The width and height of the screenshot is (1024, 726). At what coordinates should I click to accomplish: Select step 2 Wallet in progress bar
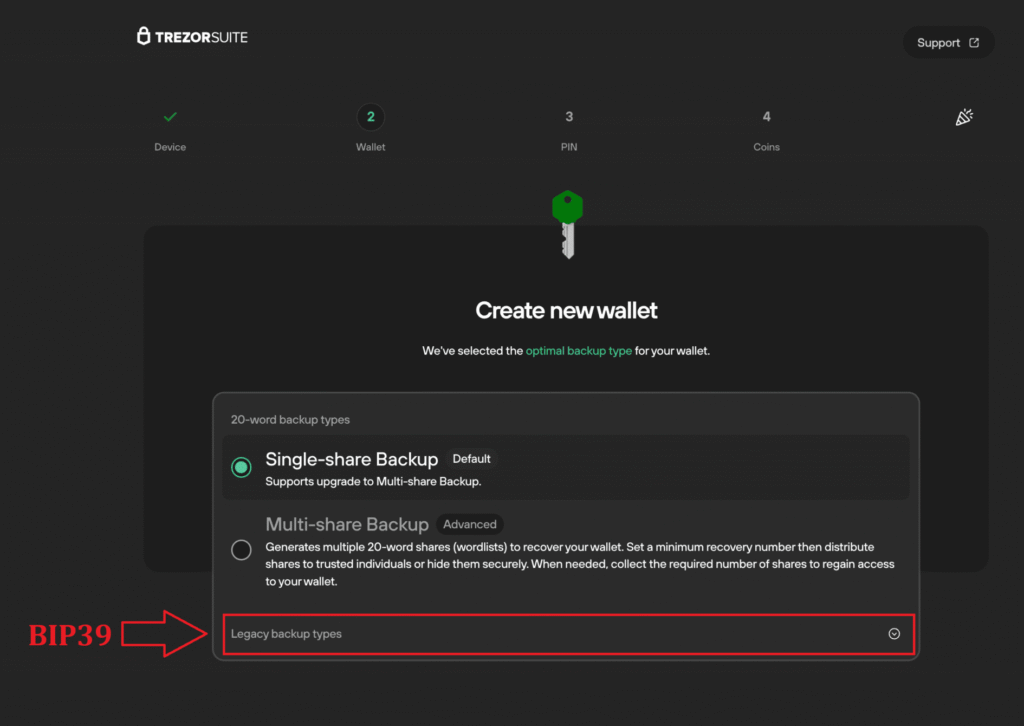[x=370, y=117]
